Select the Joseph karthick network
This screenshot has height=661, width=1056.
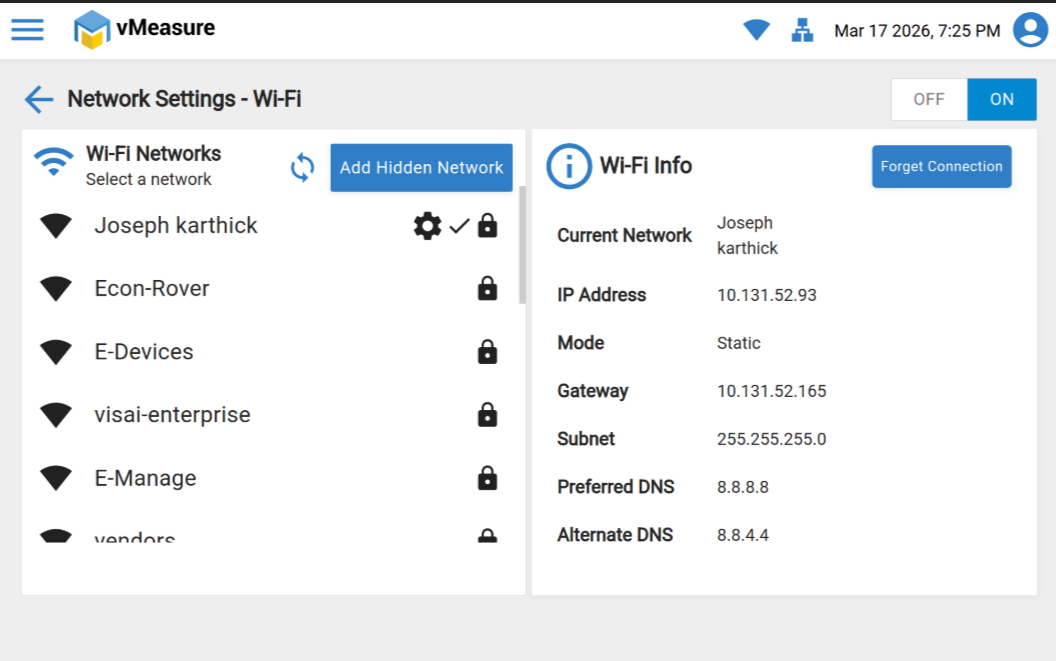click(176, 226)
